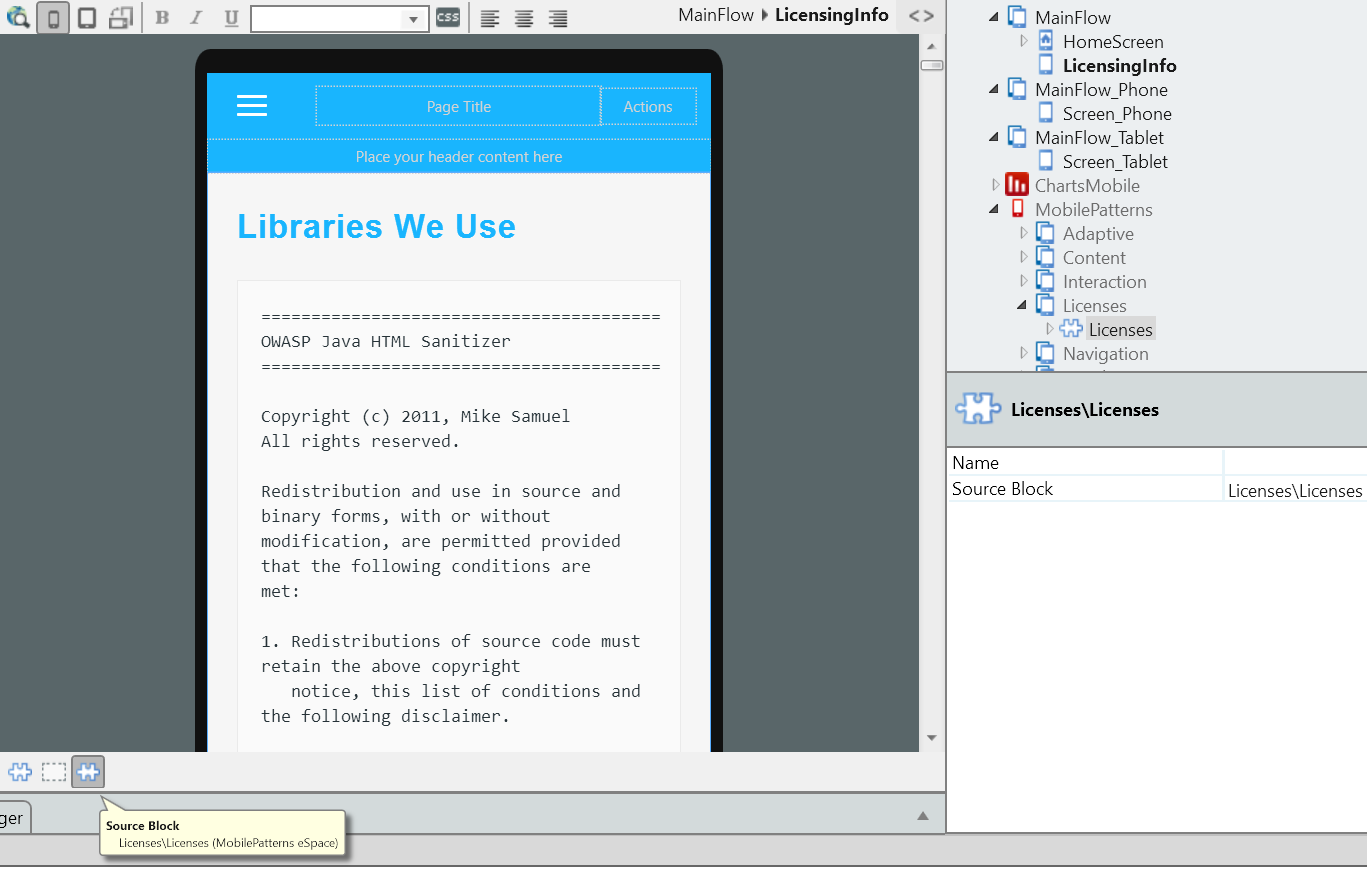The image size is (1367, 870).
Task: Select Screen_Tablet in the tree
Action: click(x=1115, y=162)
